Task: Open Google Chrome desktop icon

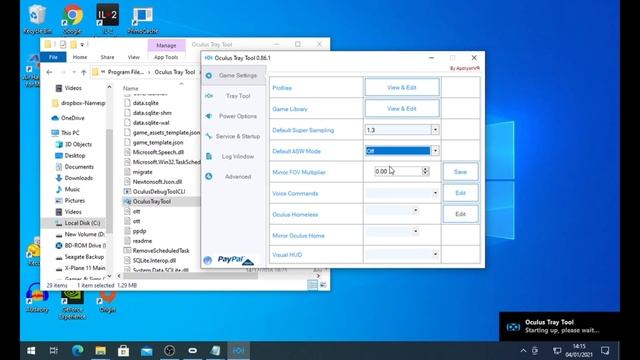Action: [72, 19]
